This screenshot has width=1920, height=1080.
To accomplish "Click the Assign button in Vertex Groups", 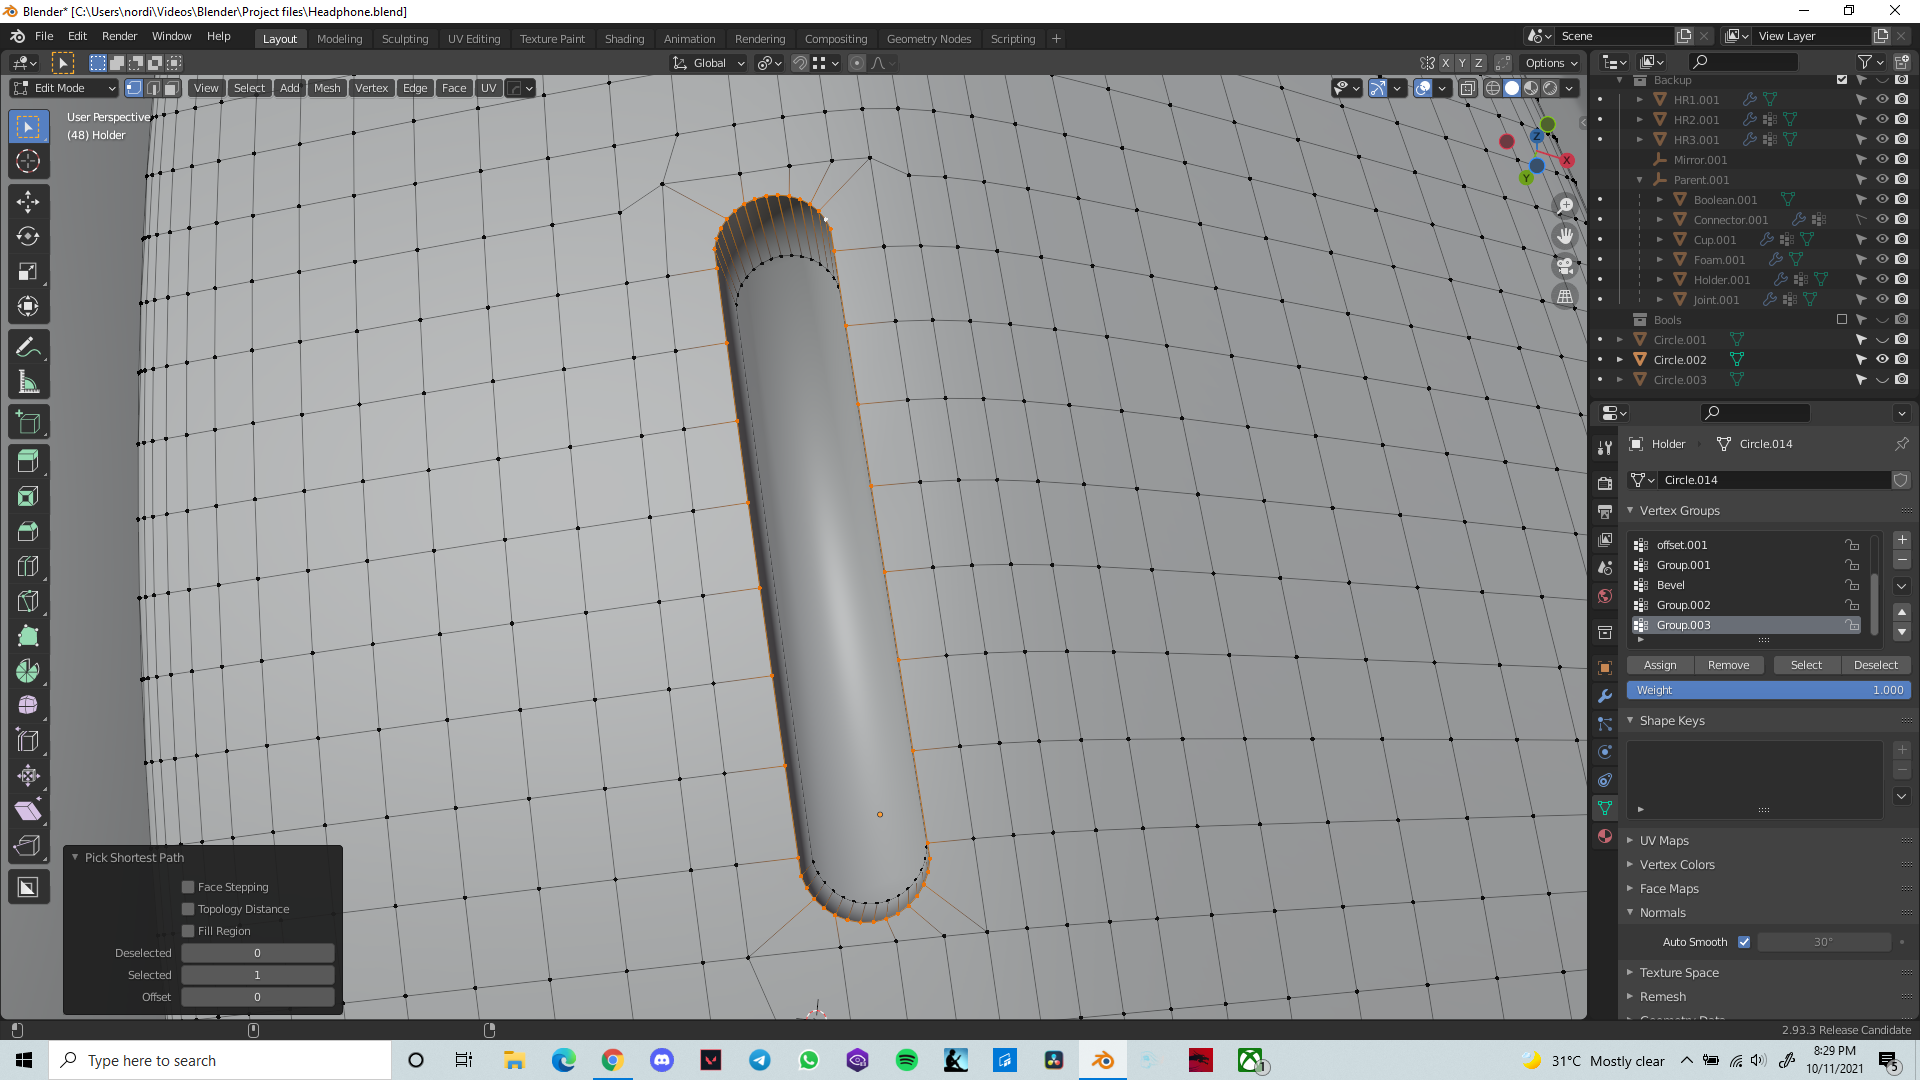I will (x=1659, y=665).
